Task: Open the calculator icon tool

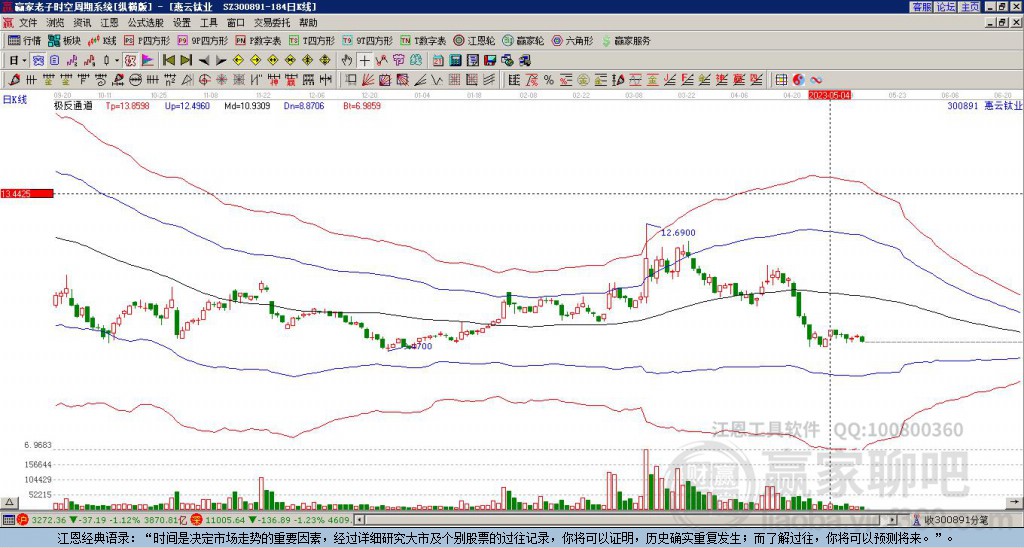Action: tap(455, 61)
